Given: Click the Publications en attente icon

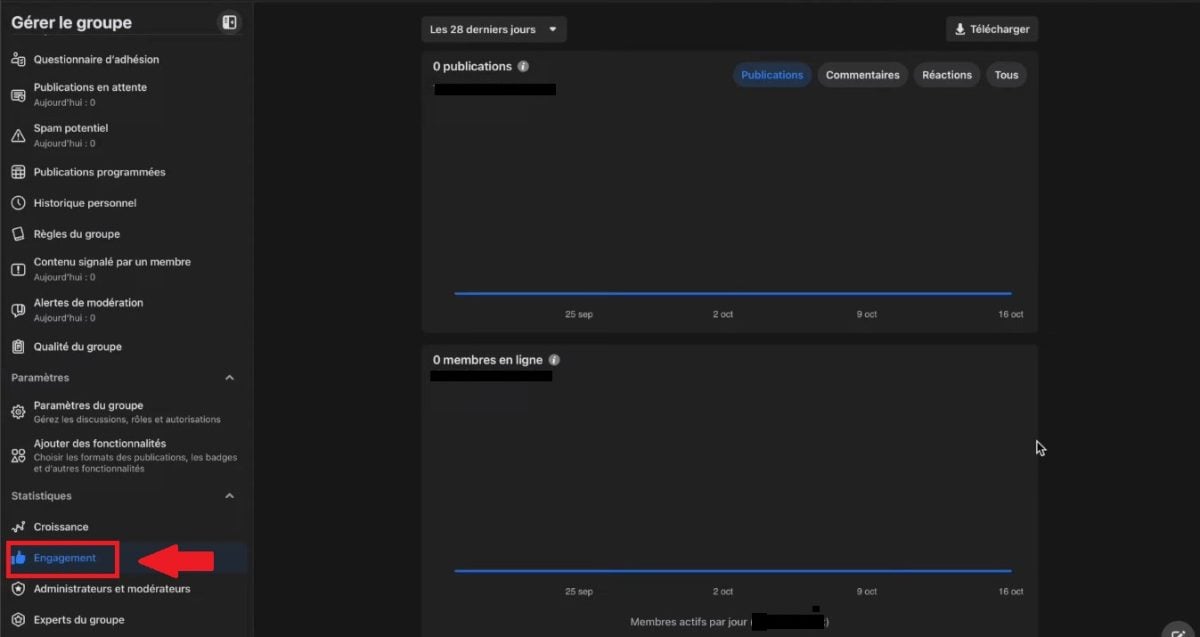Looking at the screenshot, I should 18,95.
